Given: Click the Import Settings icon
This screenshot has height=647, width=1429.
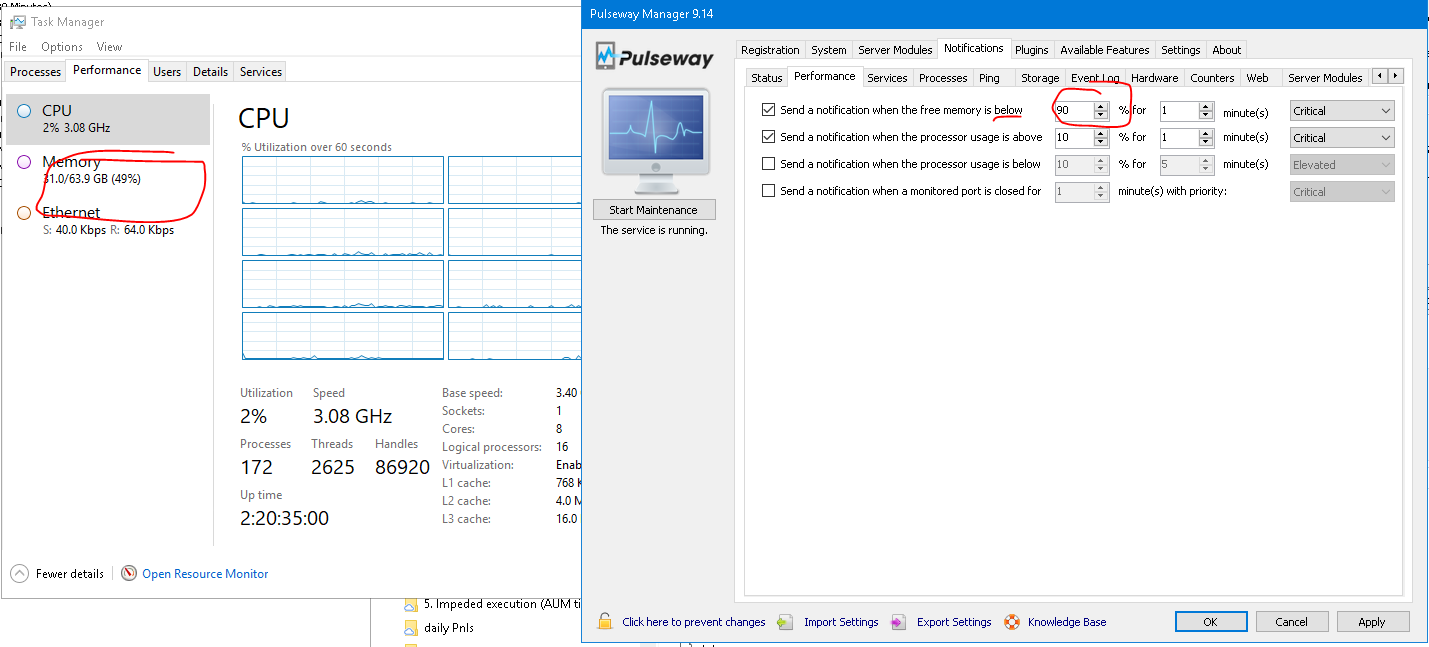Looking at the screenshot, I should click(x=786, y=622).
